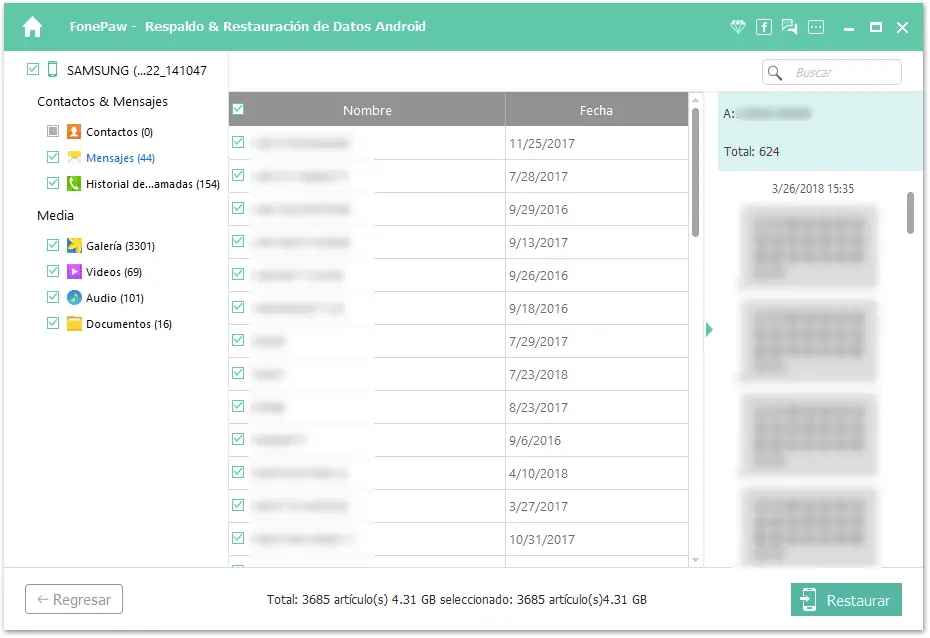Image resolution: width=930 pixels, height=638 pixels.
Task: Click the Galería picture icon
Action: [74, 245]
